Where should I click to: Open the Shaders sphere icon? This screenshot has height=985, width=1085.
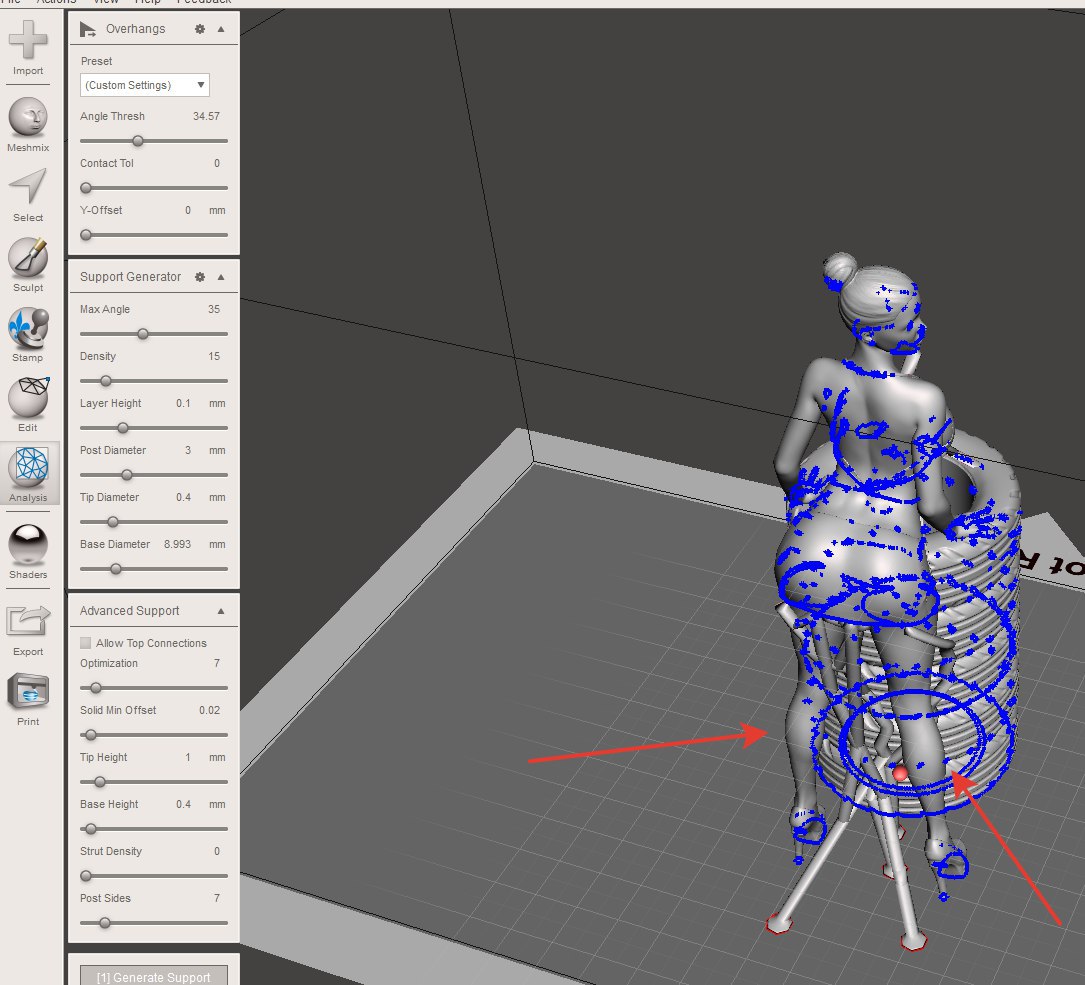28,545
